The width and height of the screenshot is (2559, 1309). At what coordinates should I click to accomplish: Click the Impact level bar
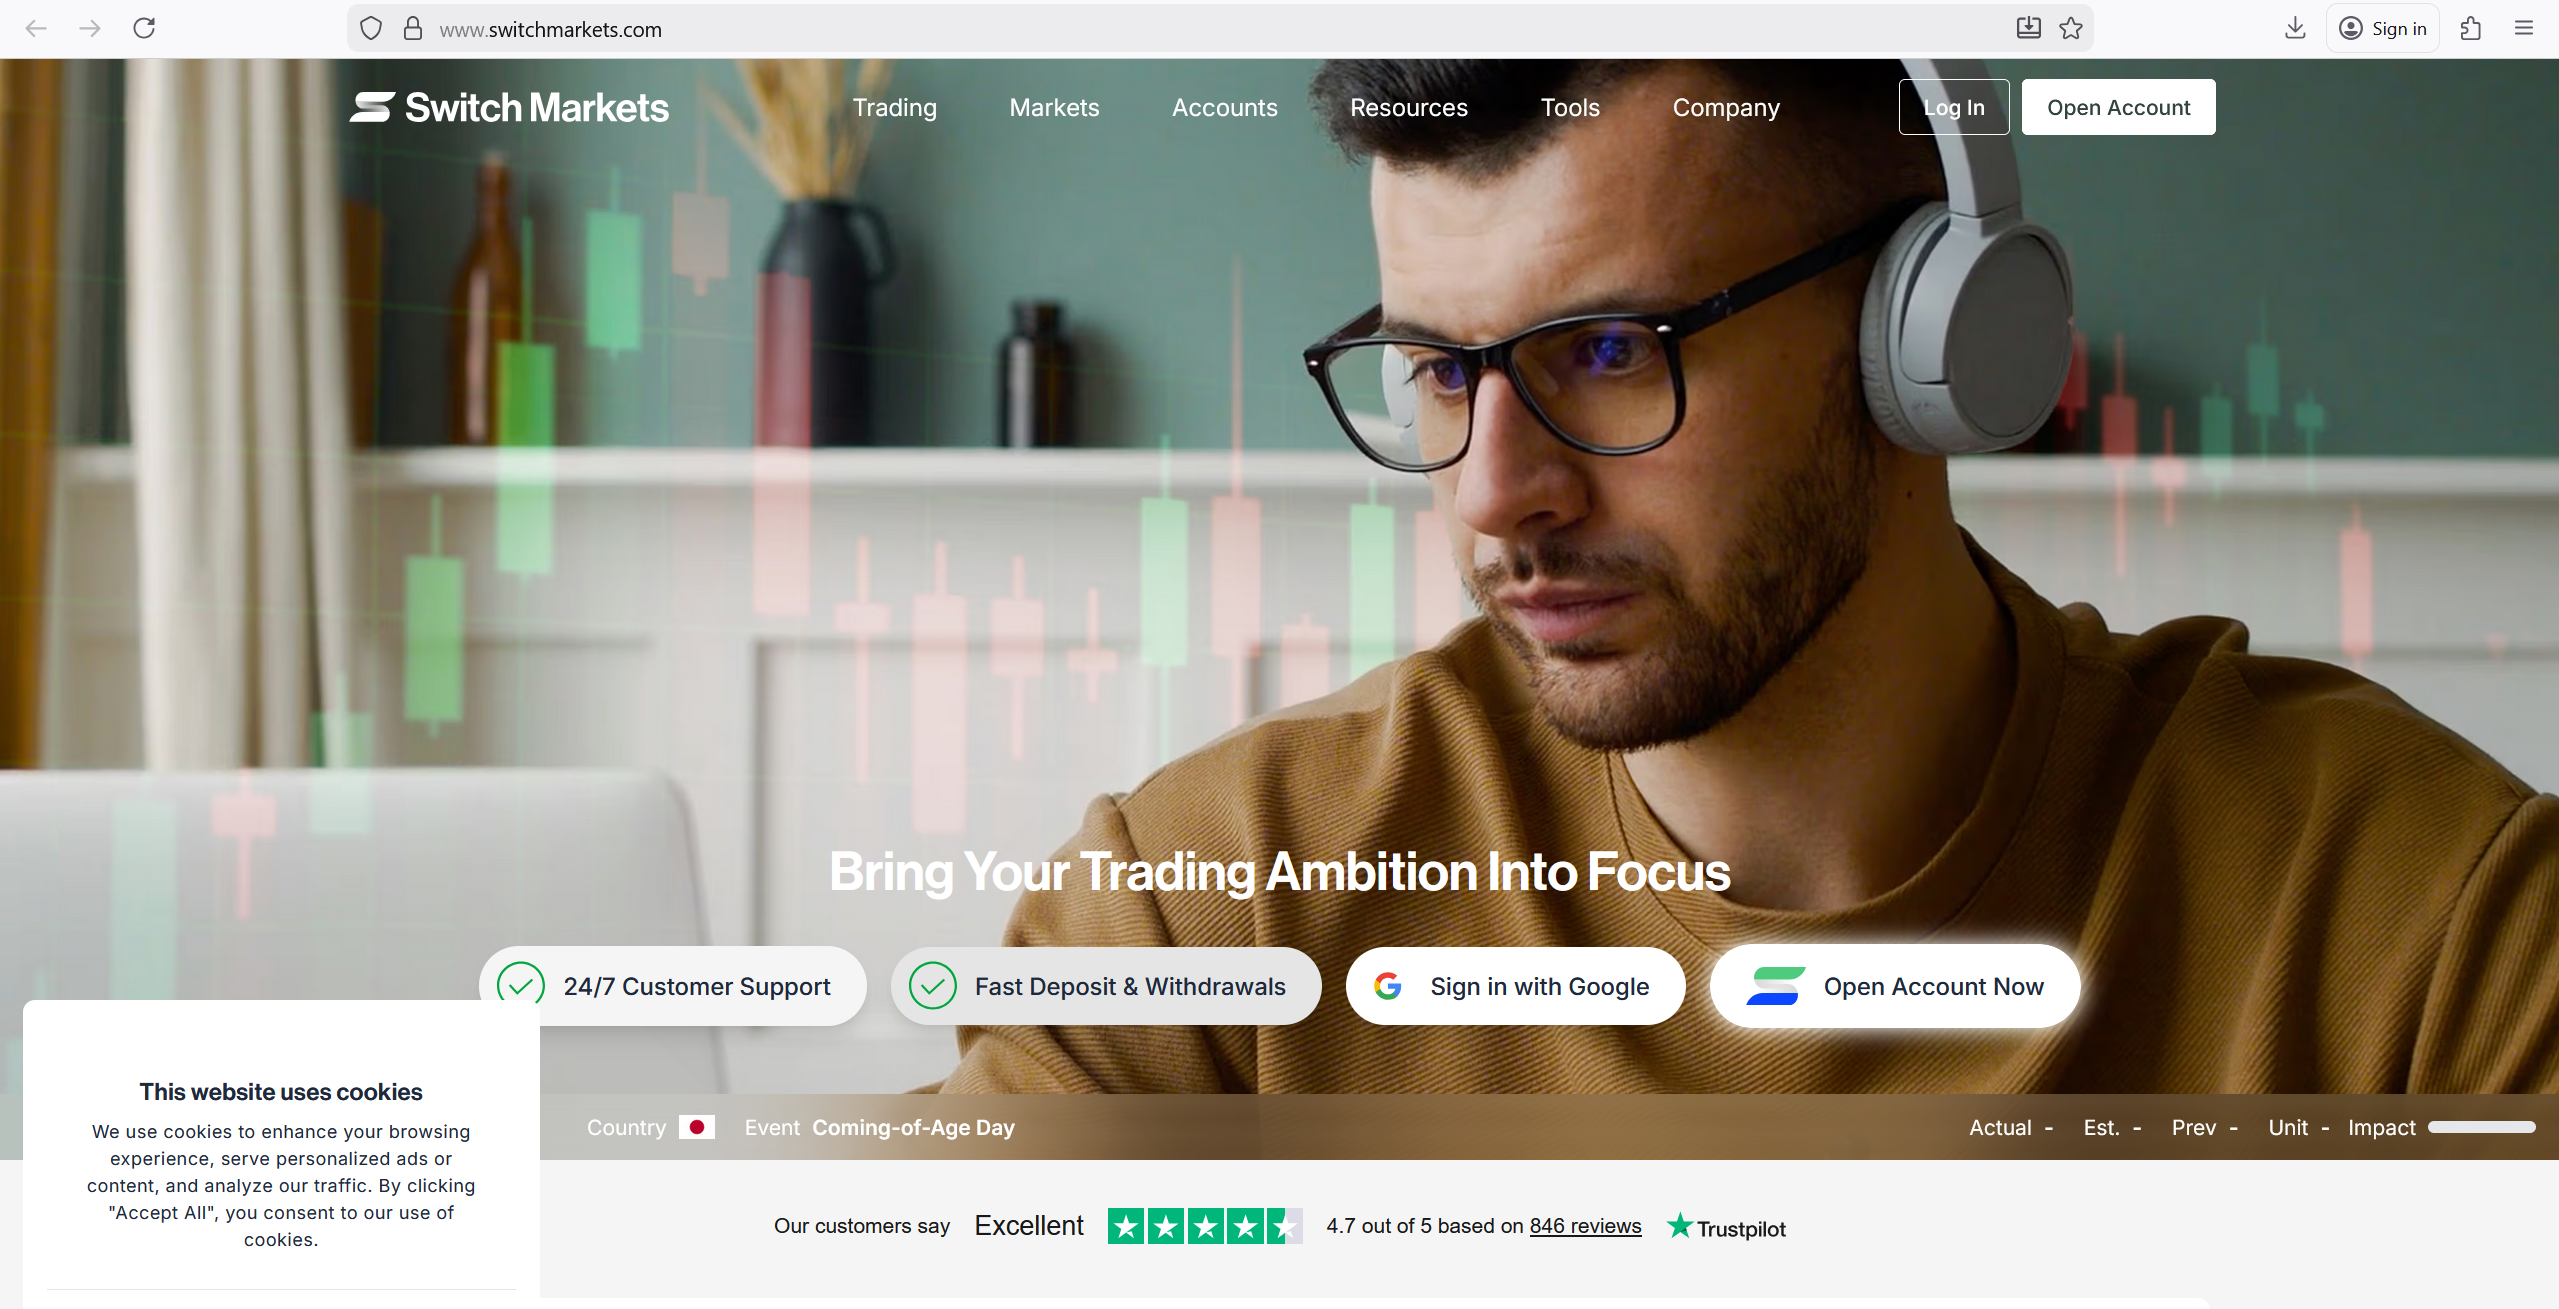point(2482,1127)
